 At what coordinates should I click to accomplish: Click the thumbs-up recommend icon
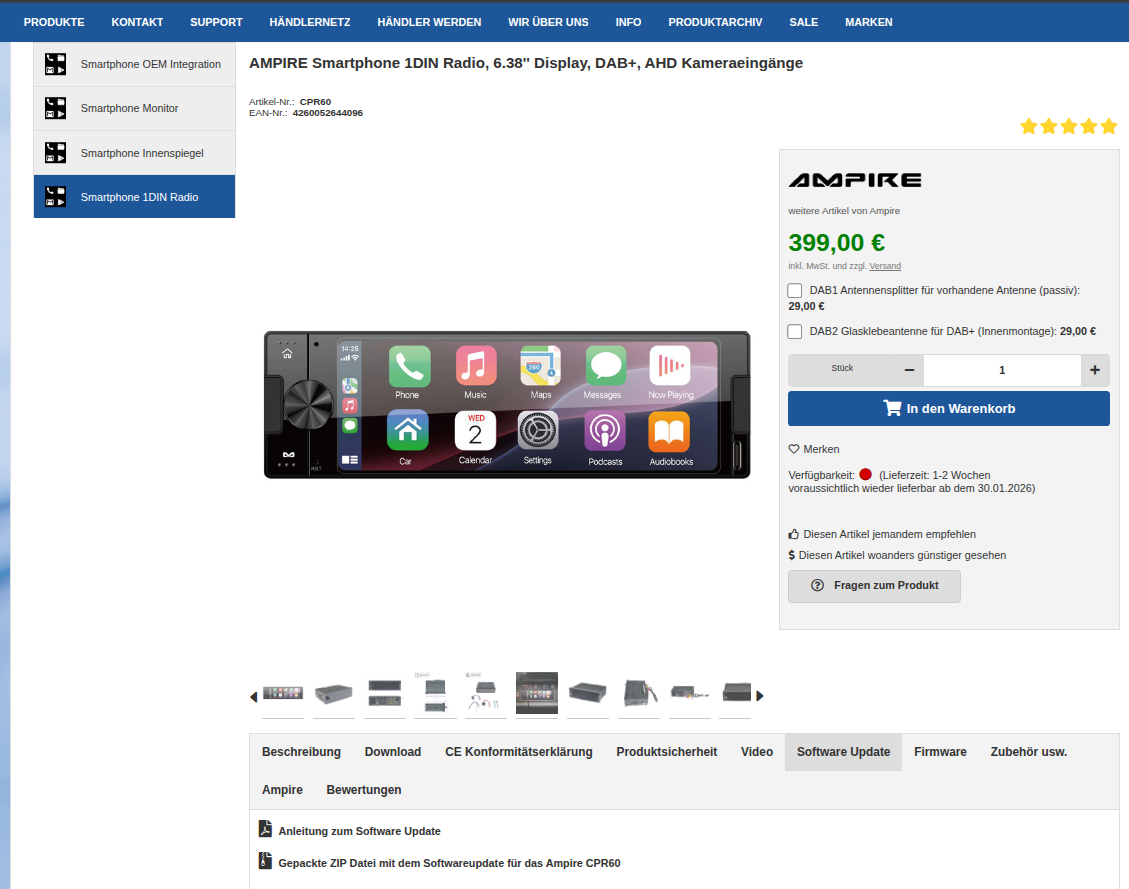794,534
